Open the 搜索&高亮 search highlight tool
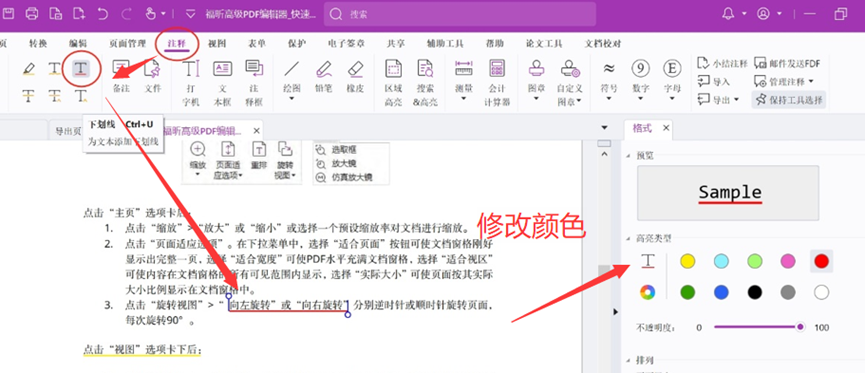Screen dimensions: 865x373 [425, 83]
